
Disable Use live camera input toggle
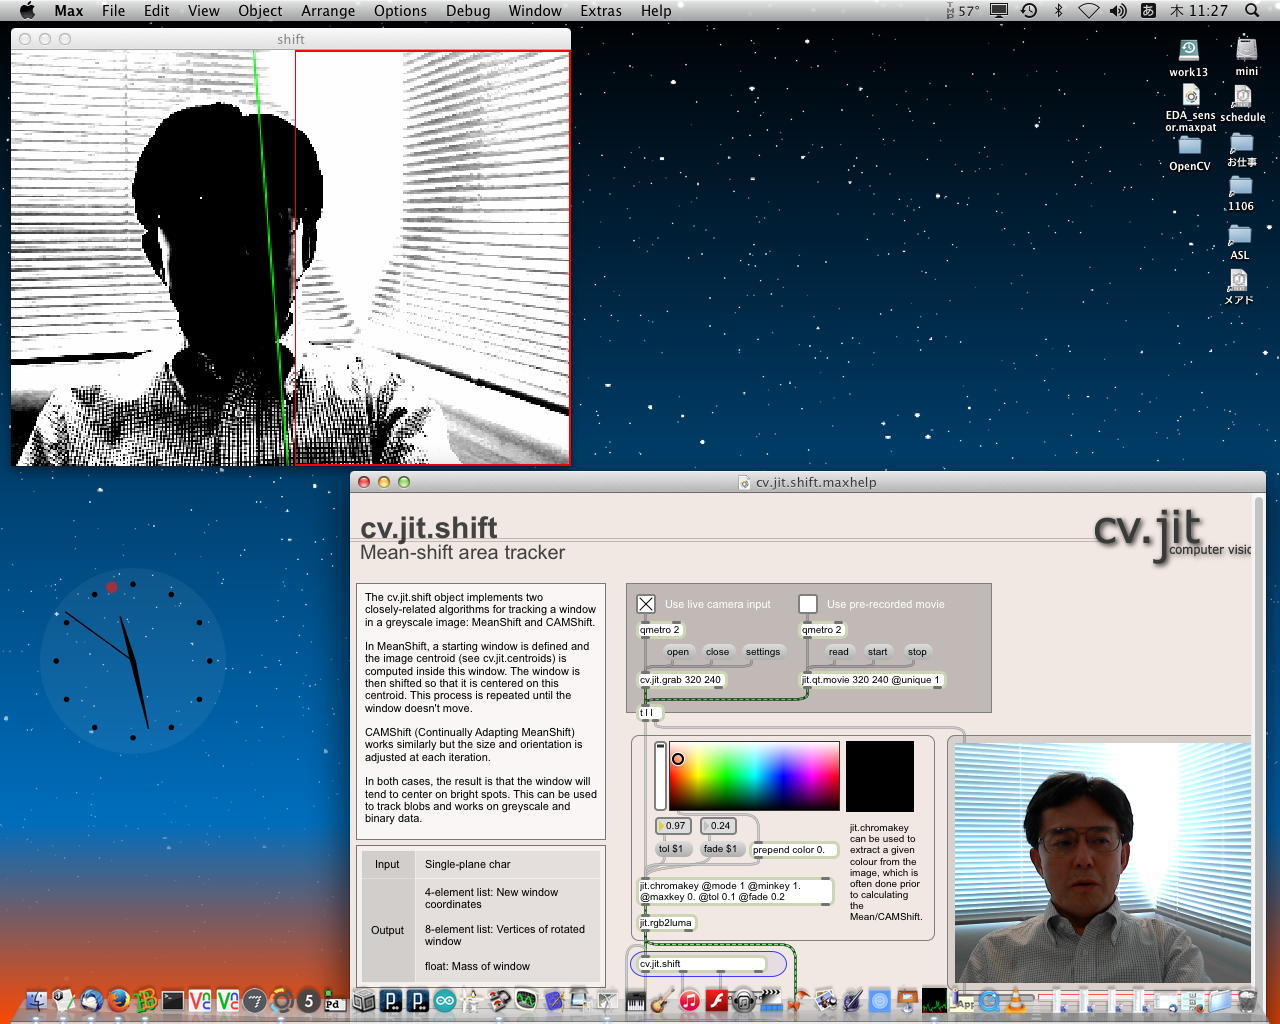646,604
